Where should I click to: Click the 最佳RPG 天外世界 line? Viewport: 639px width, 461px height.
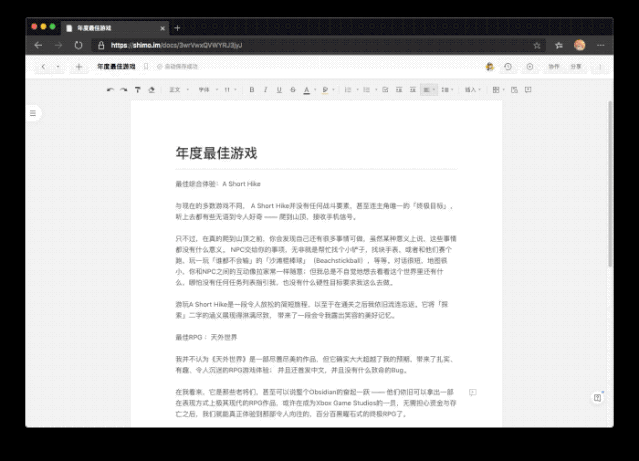[x=206, y=337]
